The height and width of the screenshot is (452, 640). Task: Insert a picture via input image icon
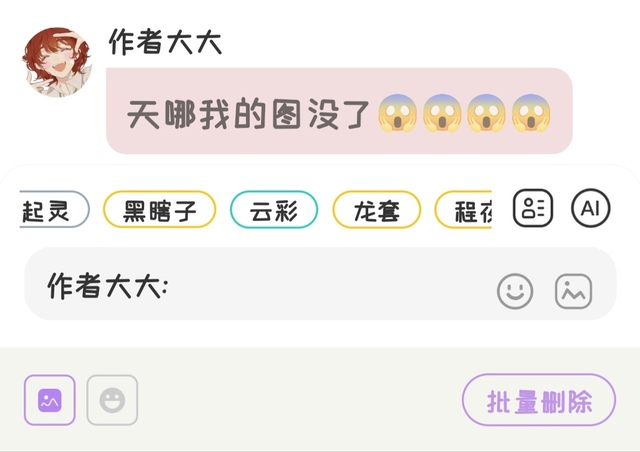[573, 291]
